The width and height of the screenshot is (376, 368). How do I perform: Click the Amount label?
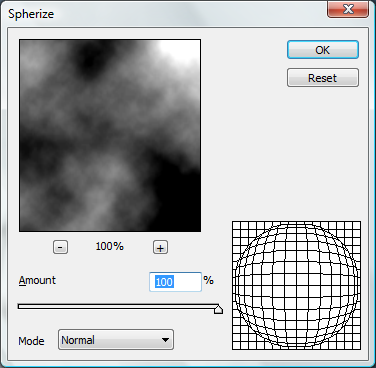coord(37,280)
